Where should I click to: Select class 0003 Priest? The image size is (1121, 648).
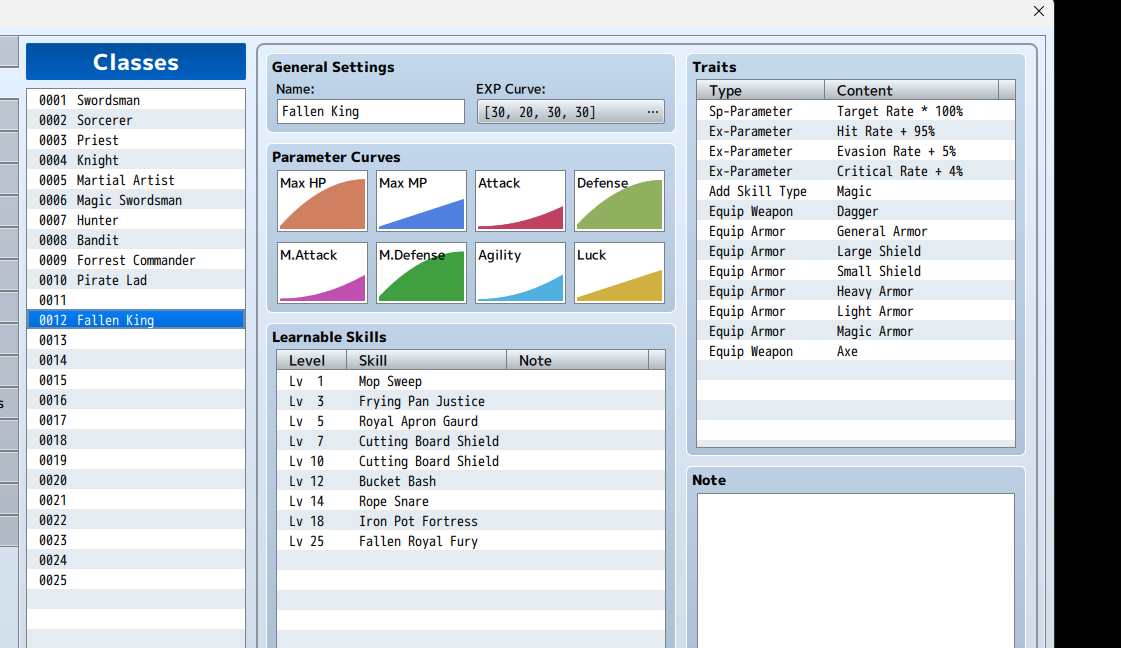(x=136, y=140)
